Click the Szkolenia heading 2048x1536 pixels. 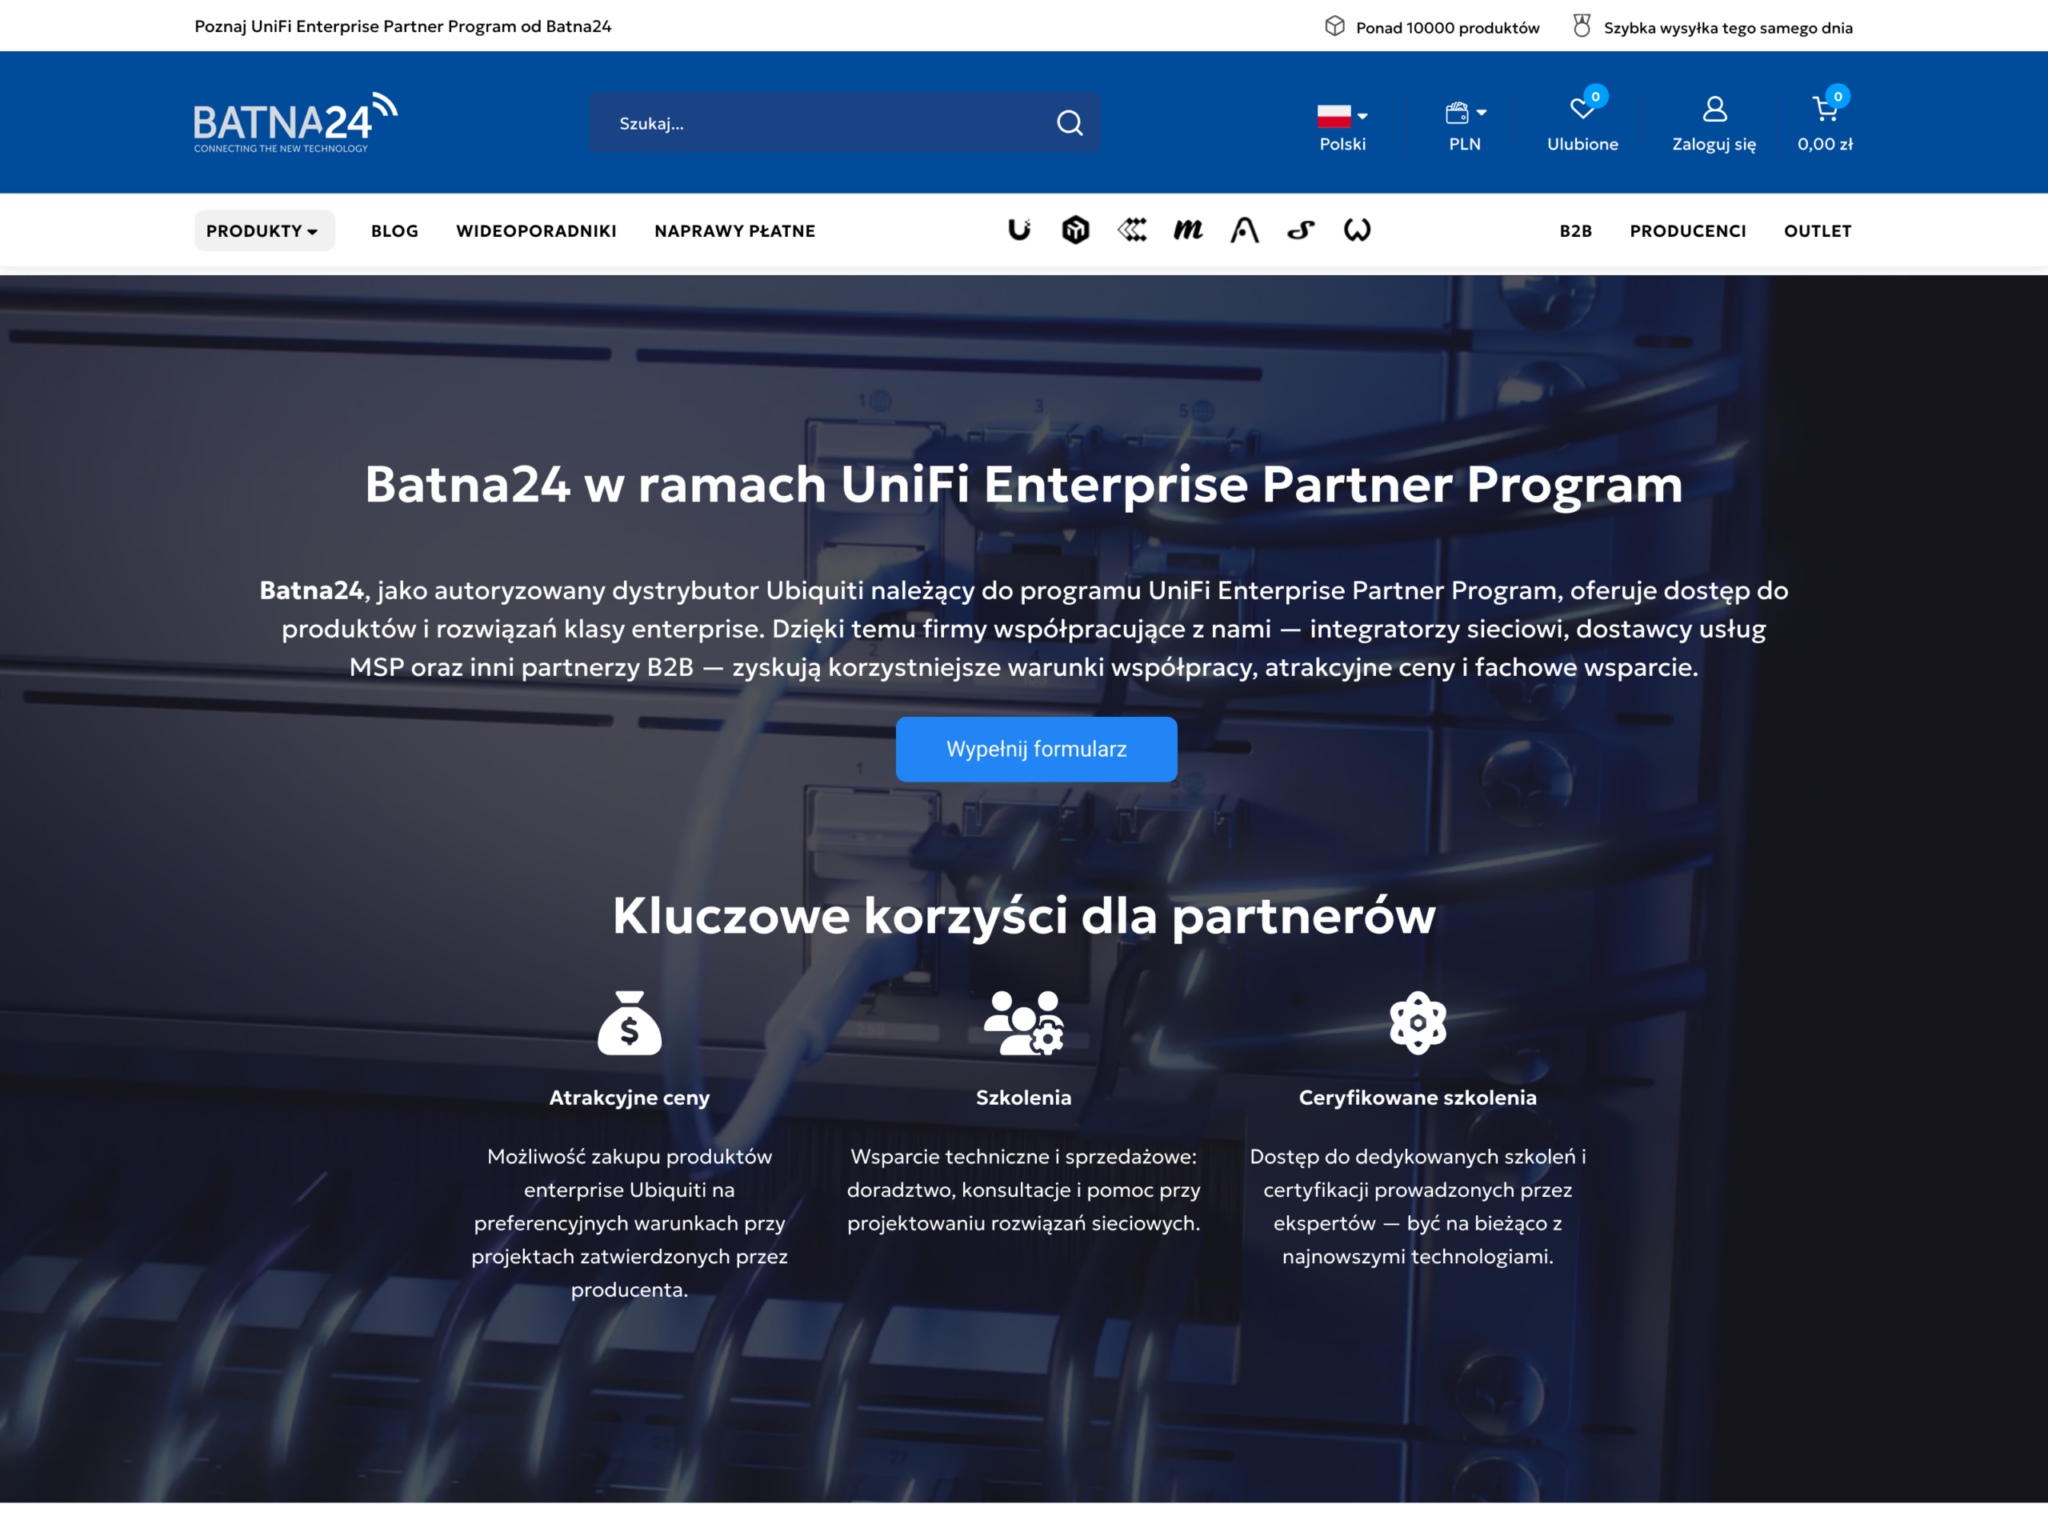1023,1097
